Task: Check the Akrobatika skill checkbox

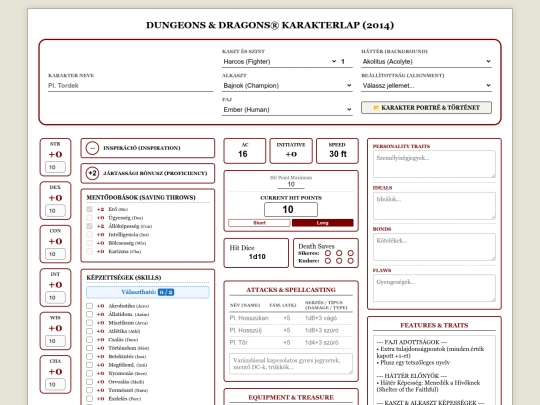Action: click(90, 306)
